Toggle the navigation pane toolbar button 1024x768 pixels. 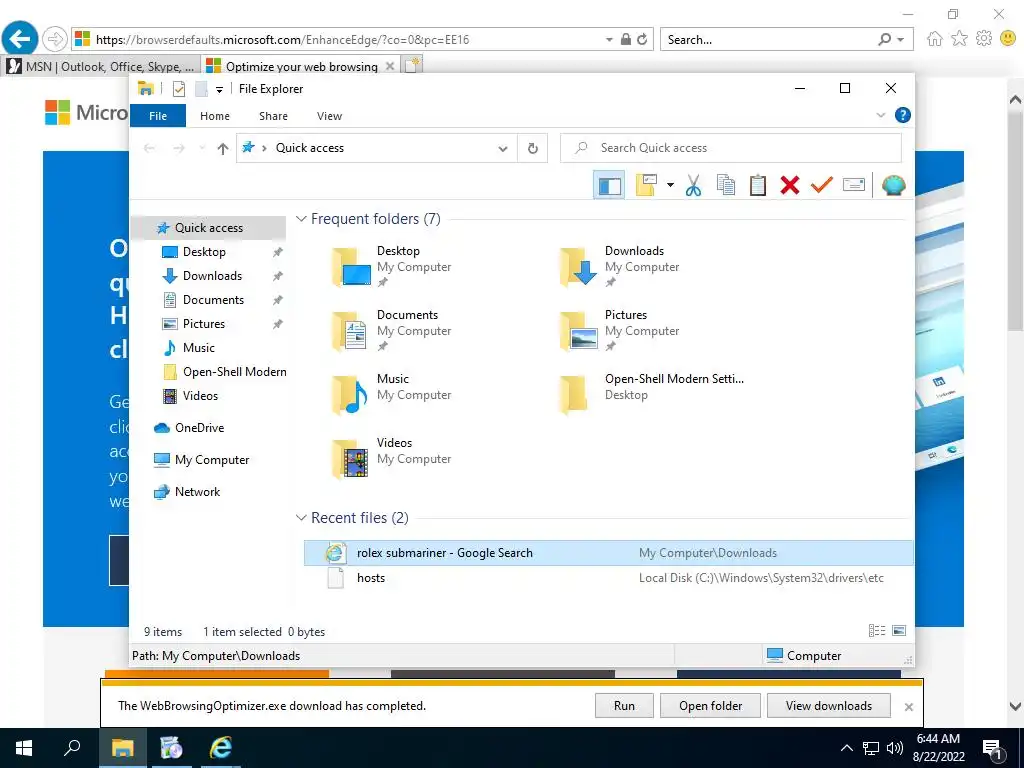[x=609, y=185]
